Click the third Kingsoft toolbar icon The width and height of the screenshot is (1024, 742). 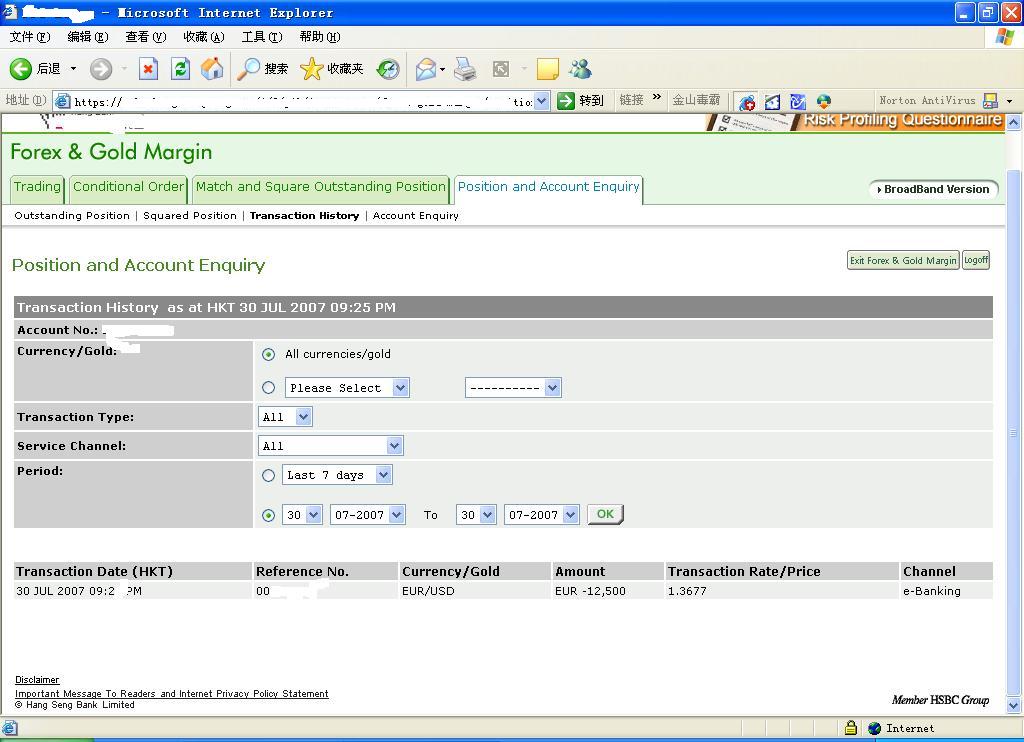(x=798, y=101)
